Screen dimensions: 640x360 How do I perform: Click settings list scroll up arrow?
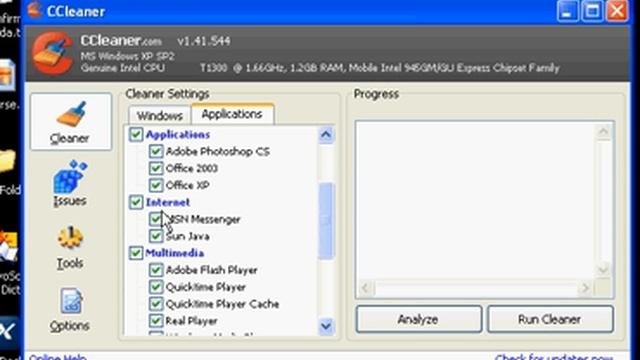326,135
